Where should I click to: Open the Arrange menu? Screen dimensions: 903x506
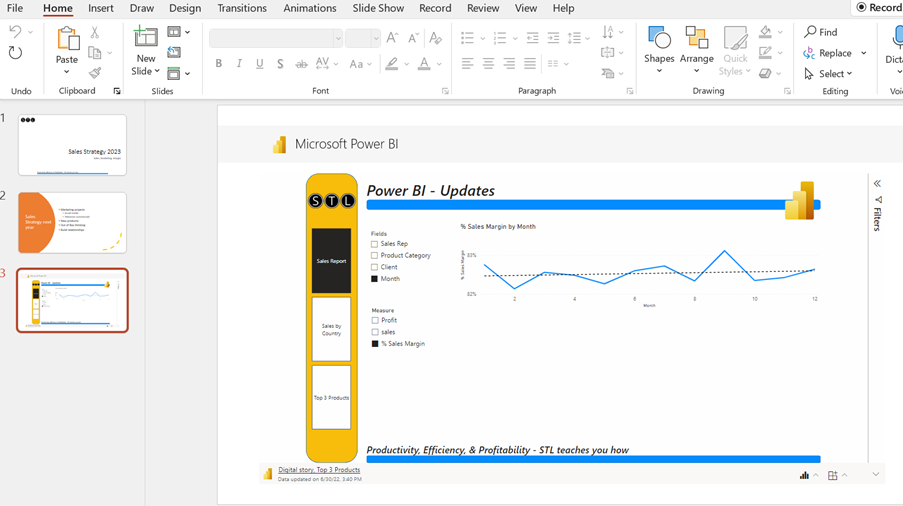click(696, 50)
